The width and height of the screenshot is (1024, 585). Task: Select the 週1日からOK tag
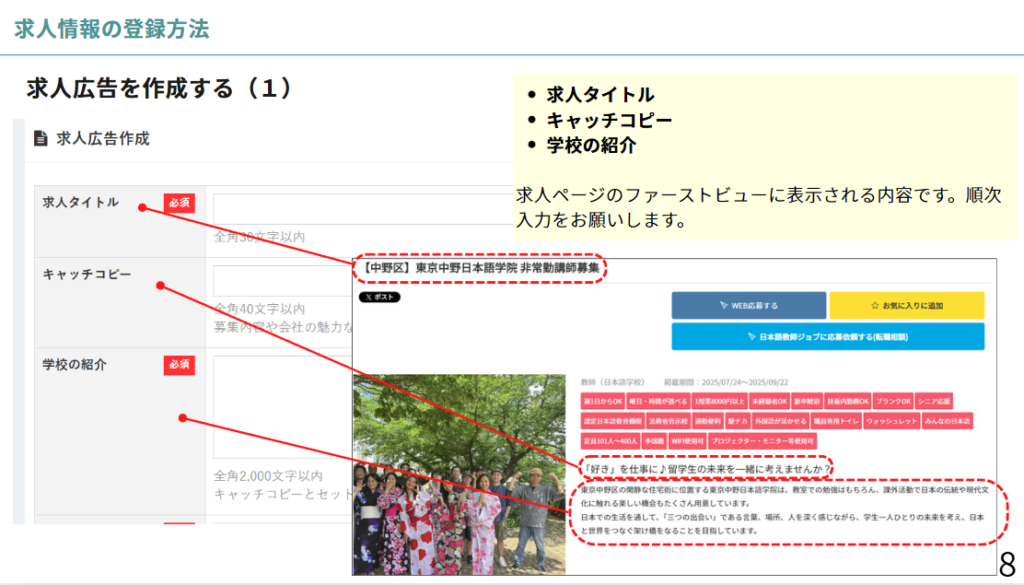tap(603, 400)
